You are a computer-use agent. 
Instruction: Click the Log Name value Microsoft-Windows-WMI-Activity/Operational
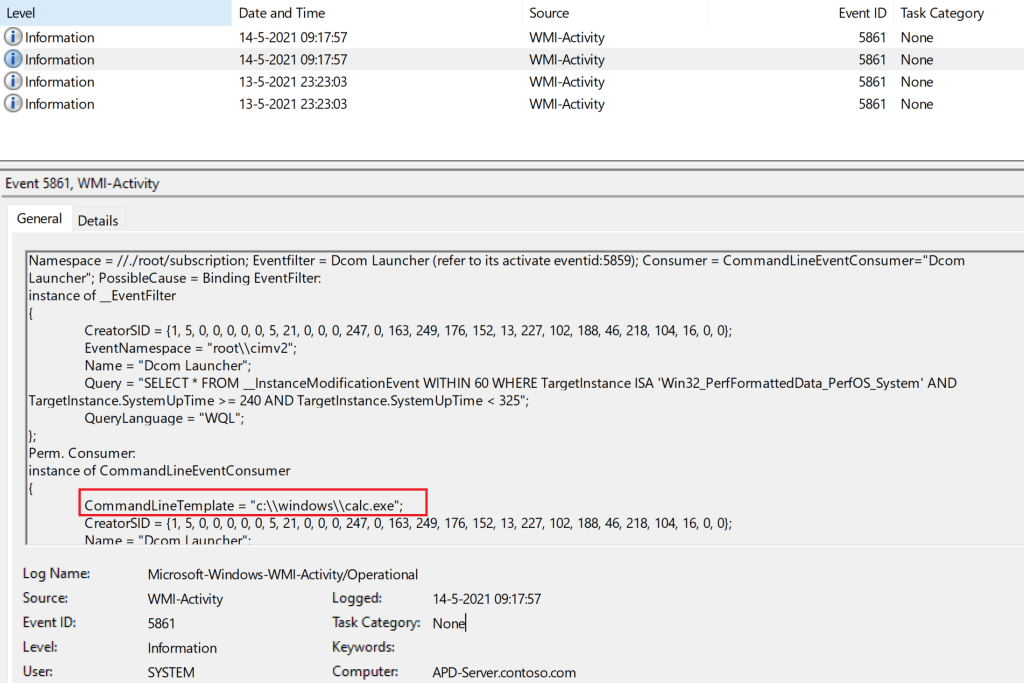(x=282, y=574)
